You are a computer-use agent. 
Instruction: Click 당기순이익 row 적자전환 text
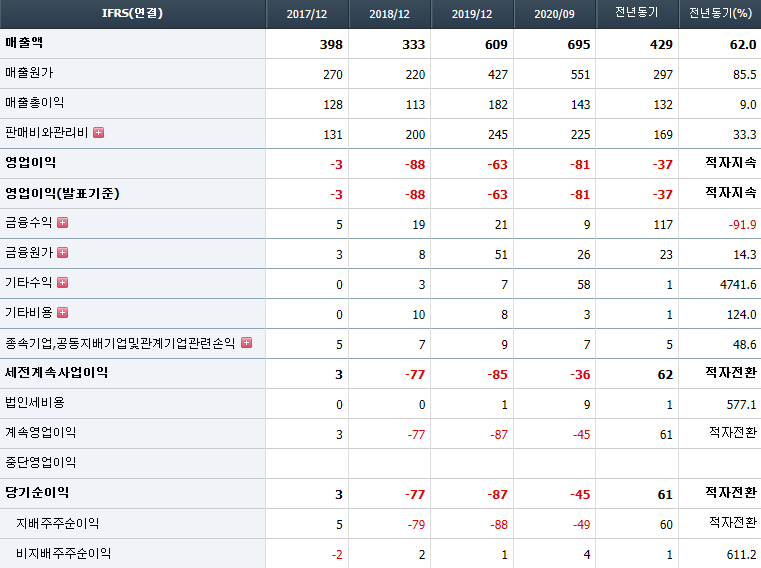731,493
